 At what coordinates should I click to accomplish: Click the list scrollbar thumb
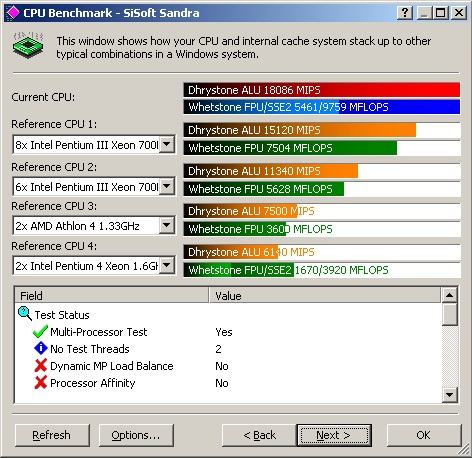point(449,314)
